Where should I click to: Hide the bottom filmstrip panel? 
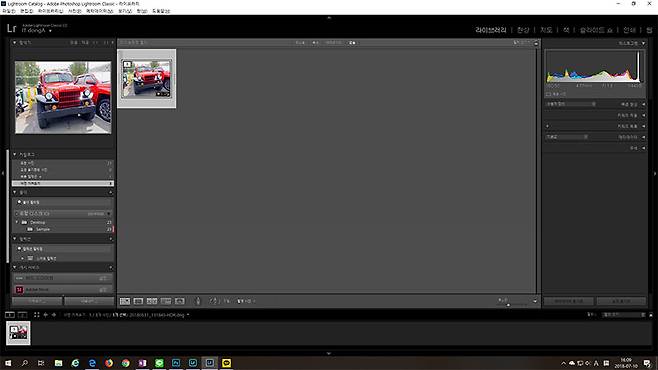[329, 354]
